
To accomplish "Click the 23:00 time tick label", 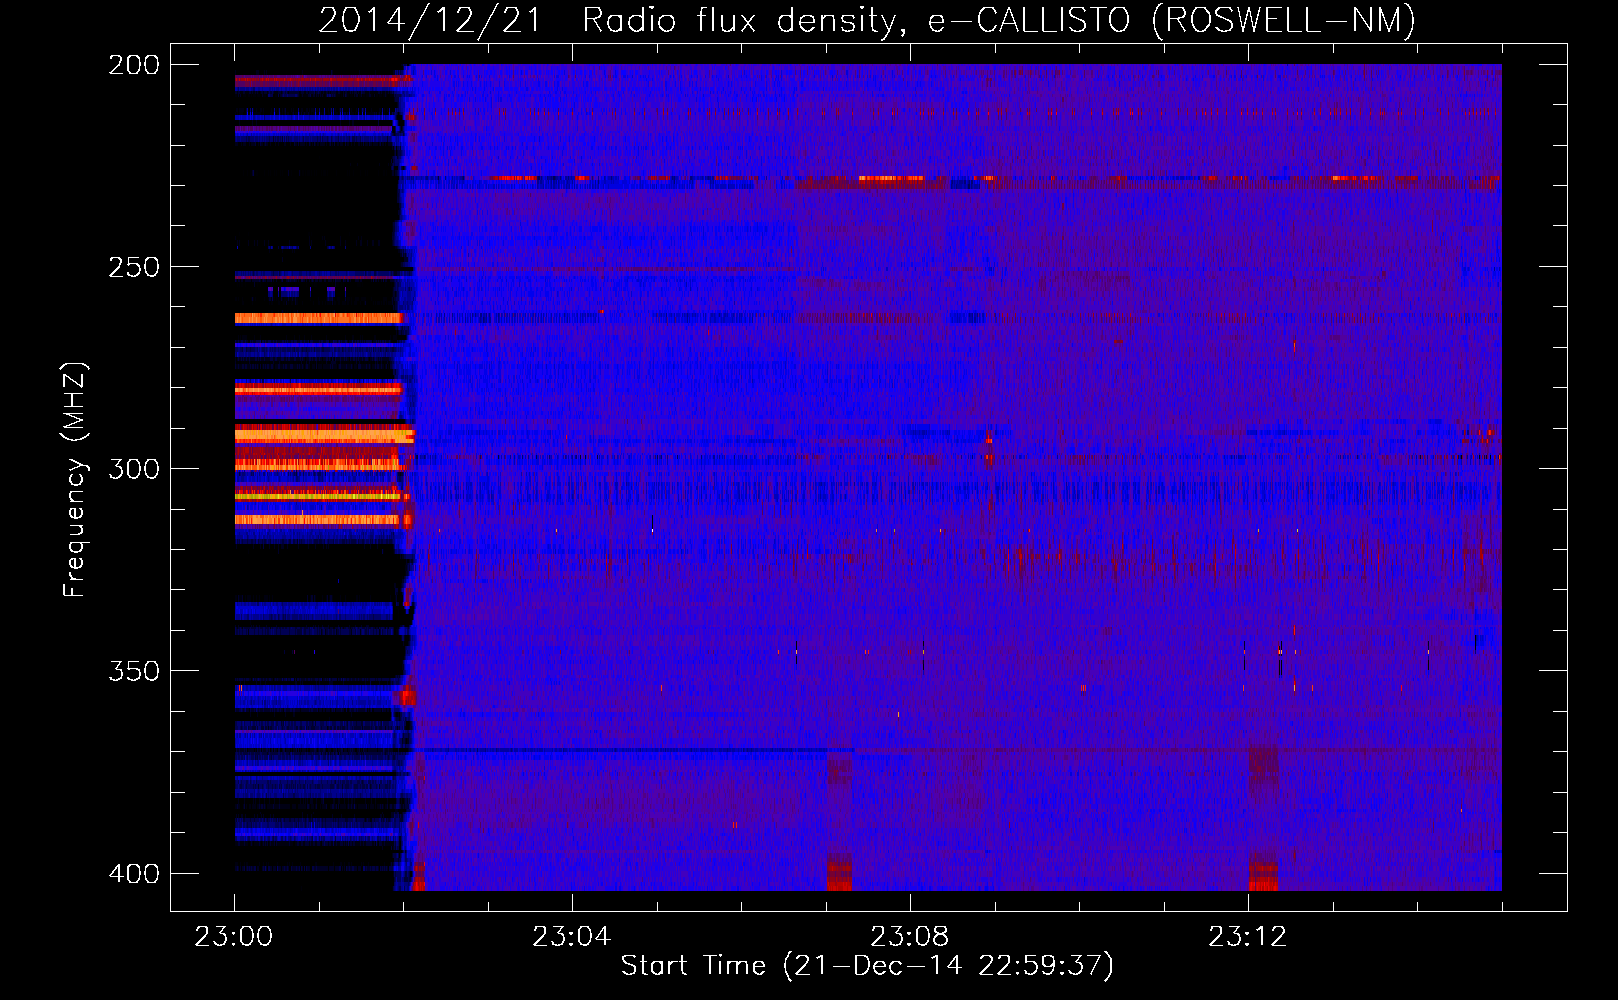I will [234, 937].
